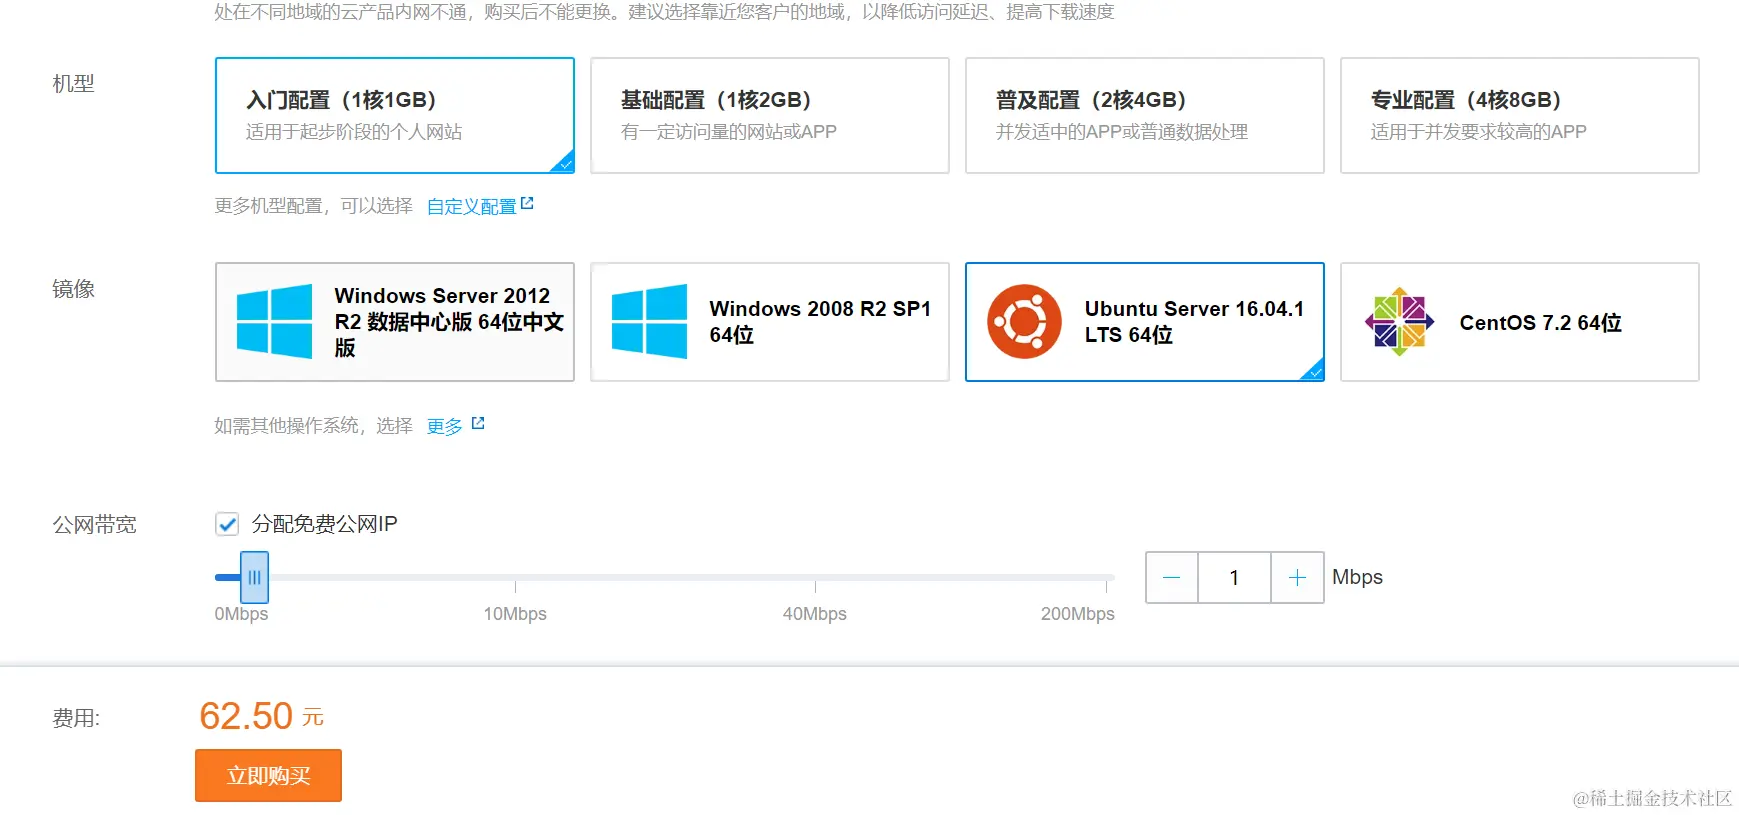
Task: Choose the 基础配置 (1核2GB) option
Action: [x=770, y=115]
